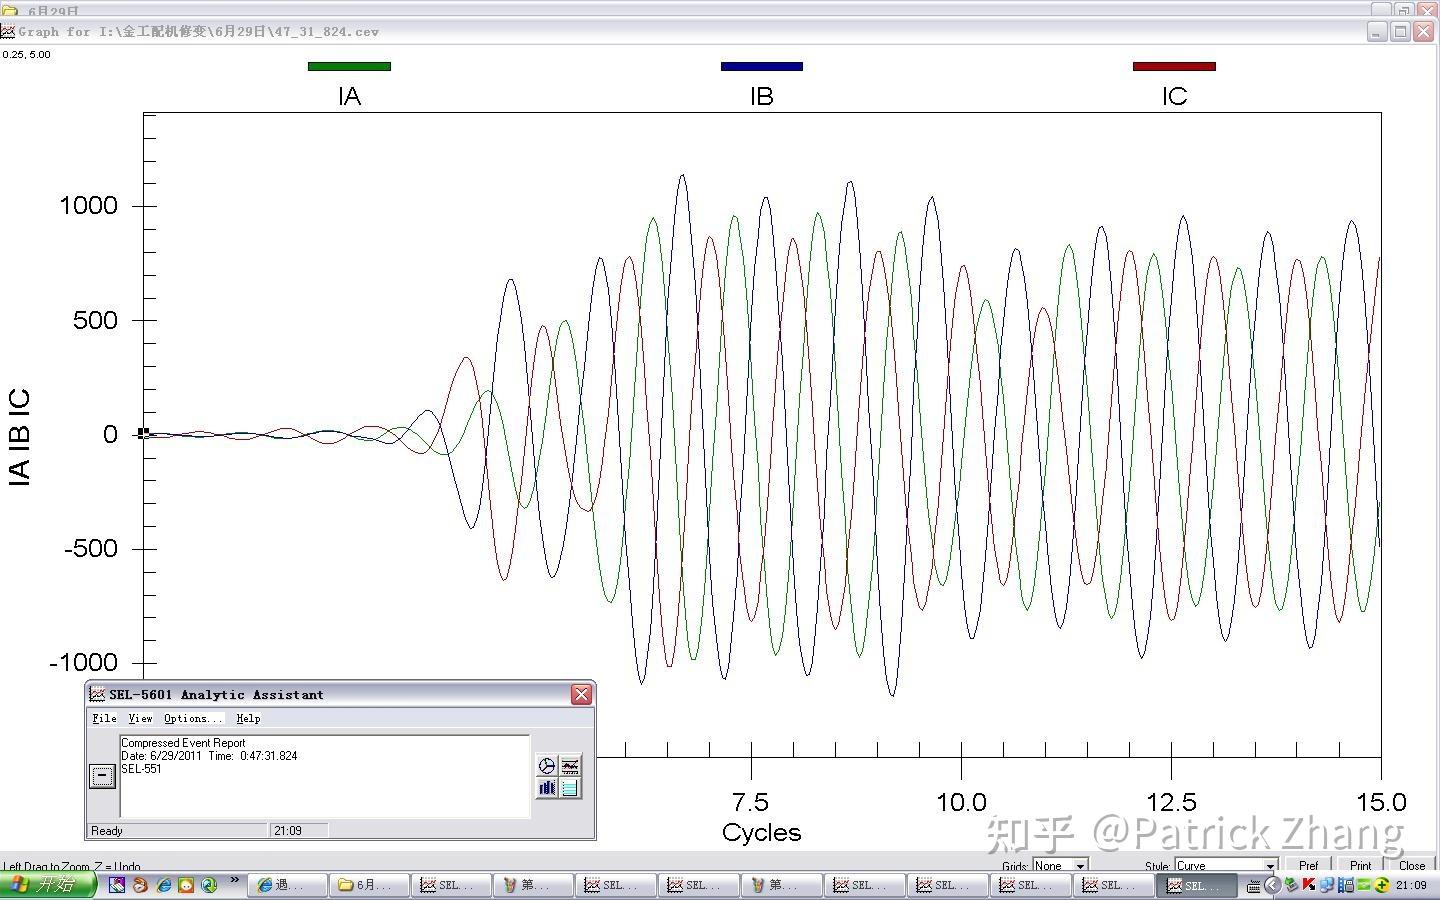1440x900 pixels.
Task: Collapse the Analytic Assistant with minus button
Action: [x=102, y=775]
